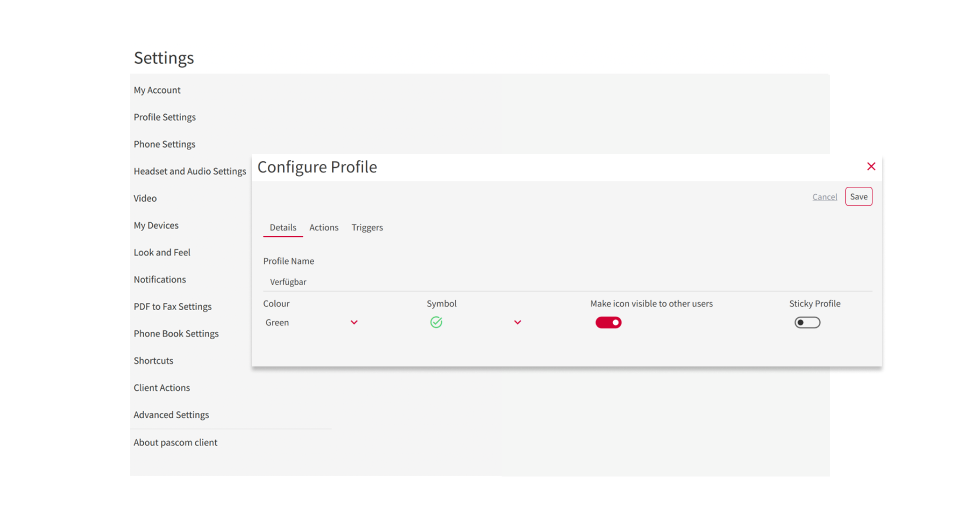960x520 pixels.
Task: Open the Triggers tab
Action: click(367, 227)
